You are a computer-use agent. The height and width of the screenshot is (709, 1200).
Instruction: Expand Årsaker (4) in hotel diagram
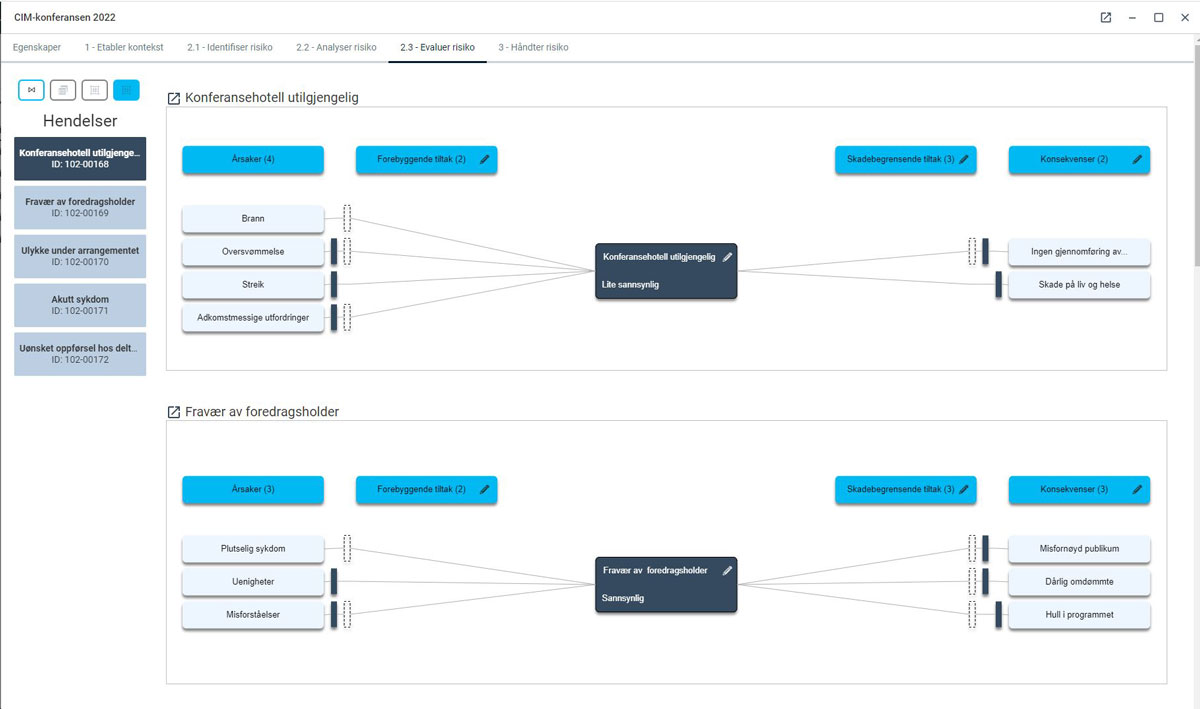click(253, 160)
